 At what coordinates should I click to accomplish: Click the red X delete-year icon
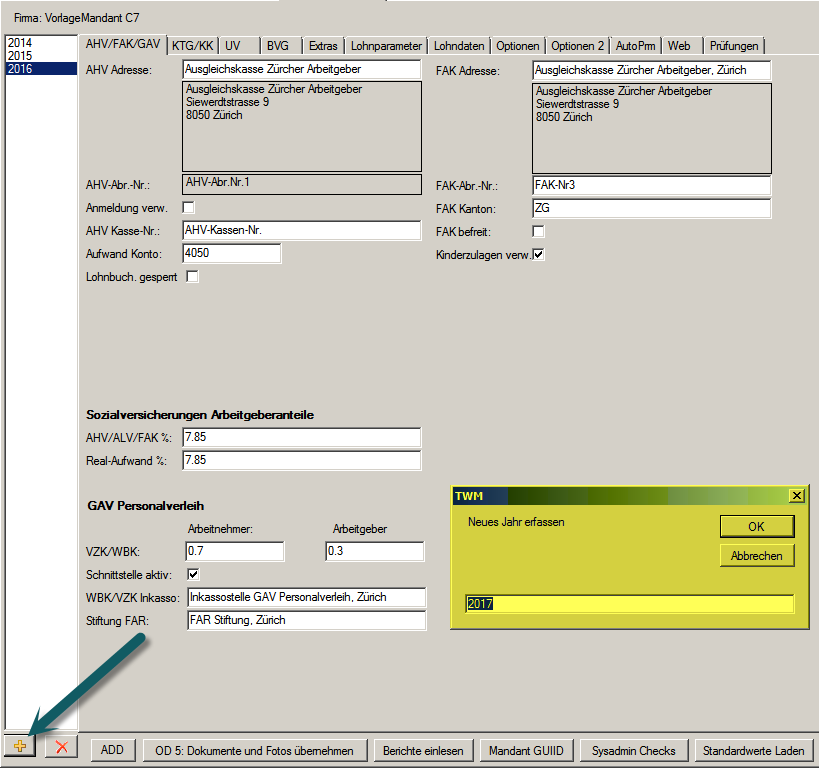pyautogui.click(x=61, y=748)
